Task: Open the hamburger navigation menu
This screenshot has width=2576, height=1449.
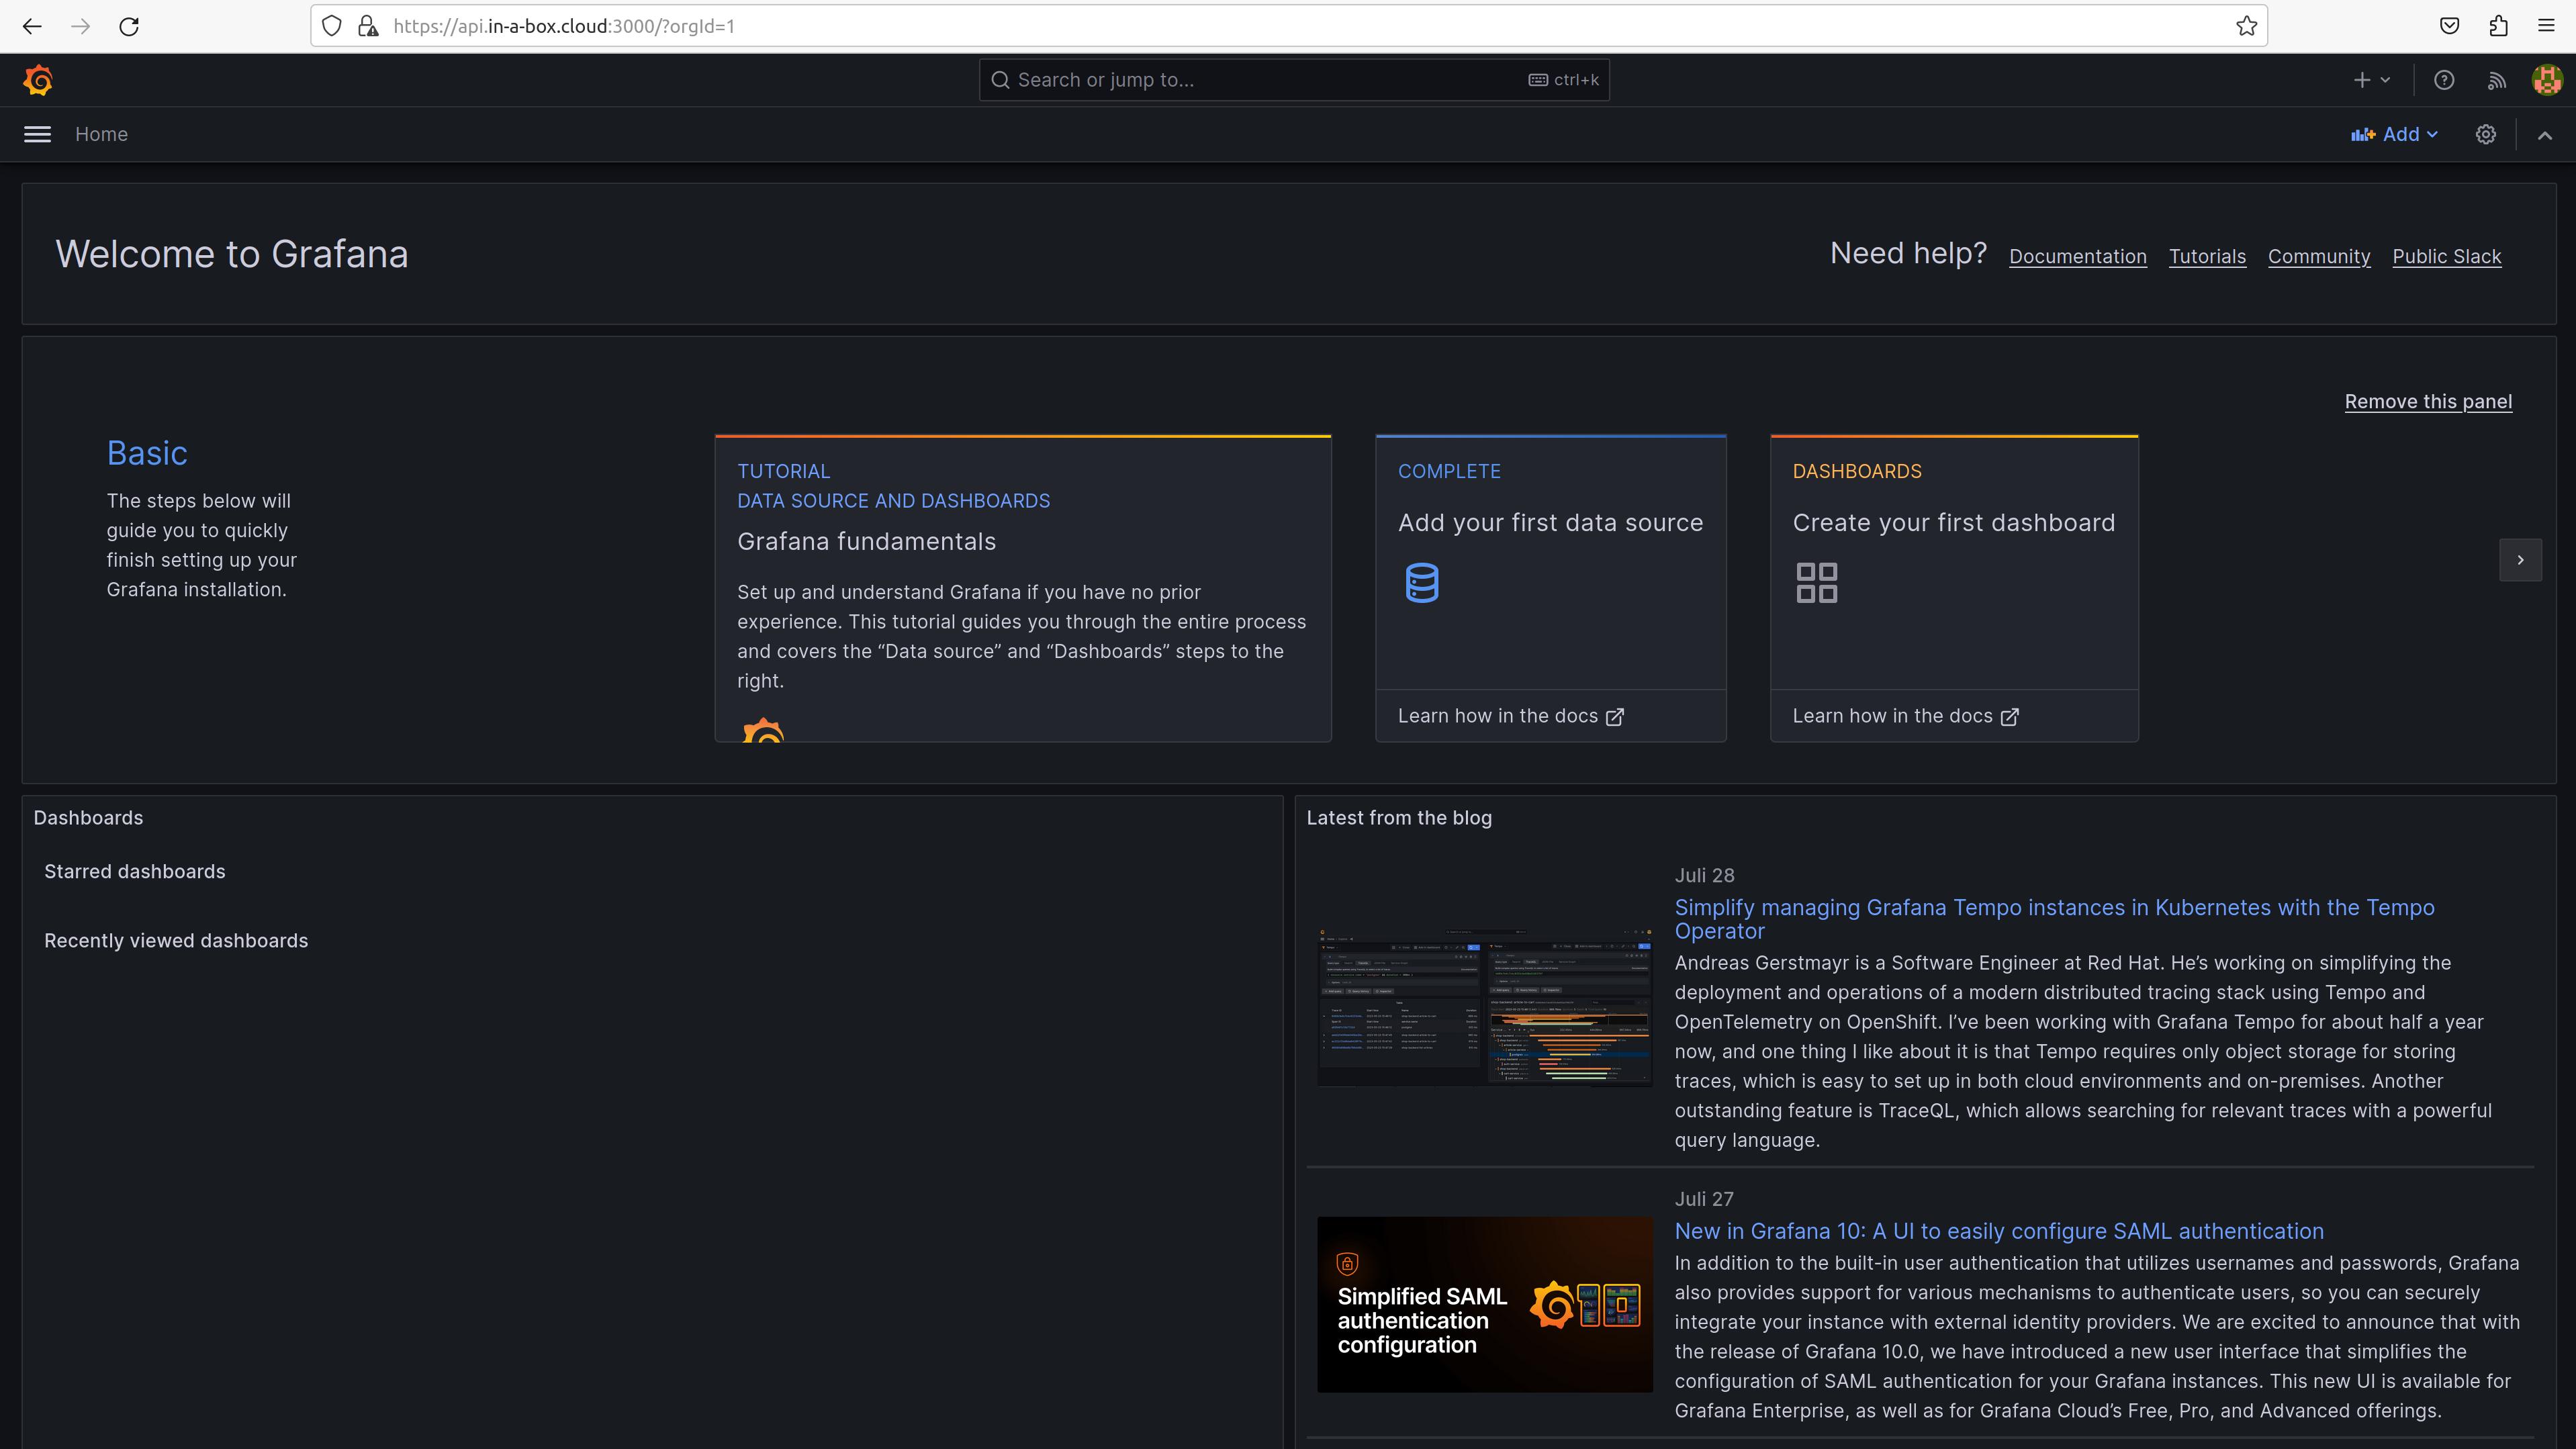Action: coord(37,134)
